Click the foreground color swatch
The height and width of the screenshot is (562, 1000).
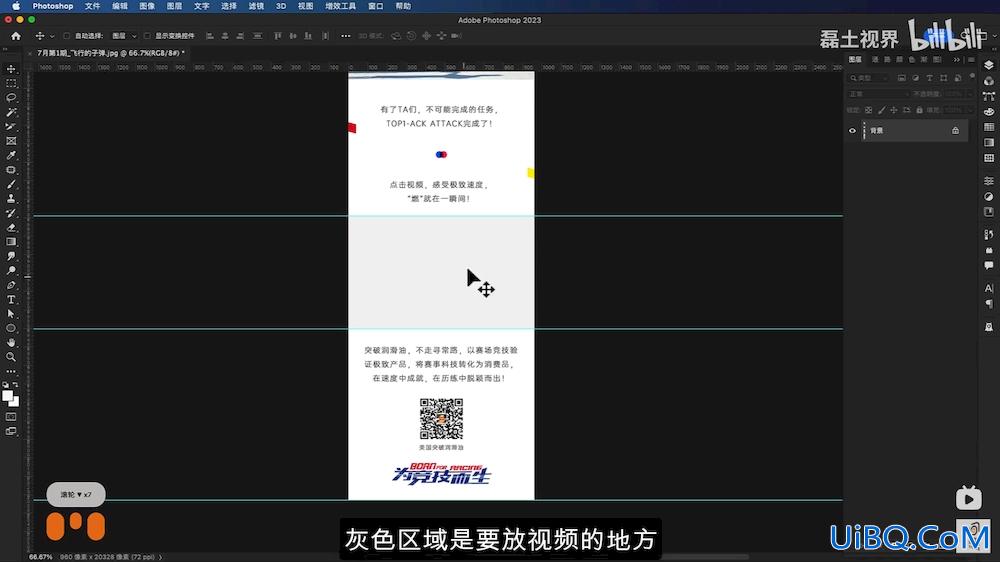8,396
